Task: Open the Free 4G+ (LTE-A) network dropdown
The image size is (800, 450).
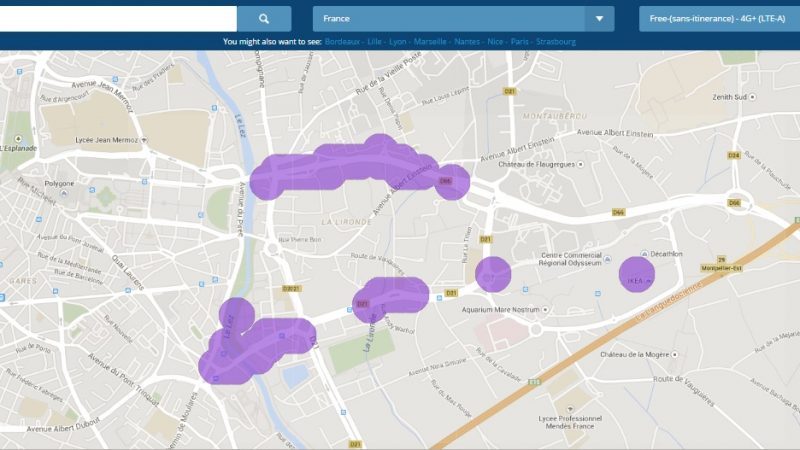Action: point(719,18)
